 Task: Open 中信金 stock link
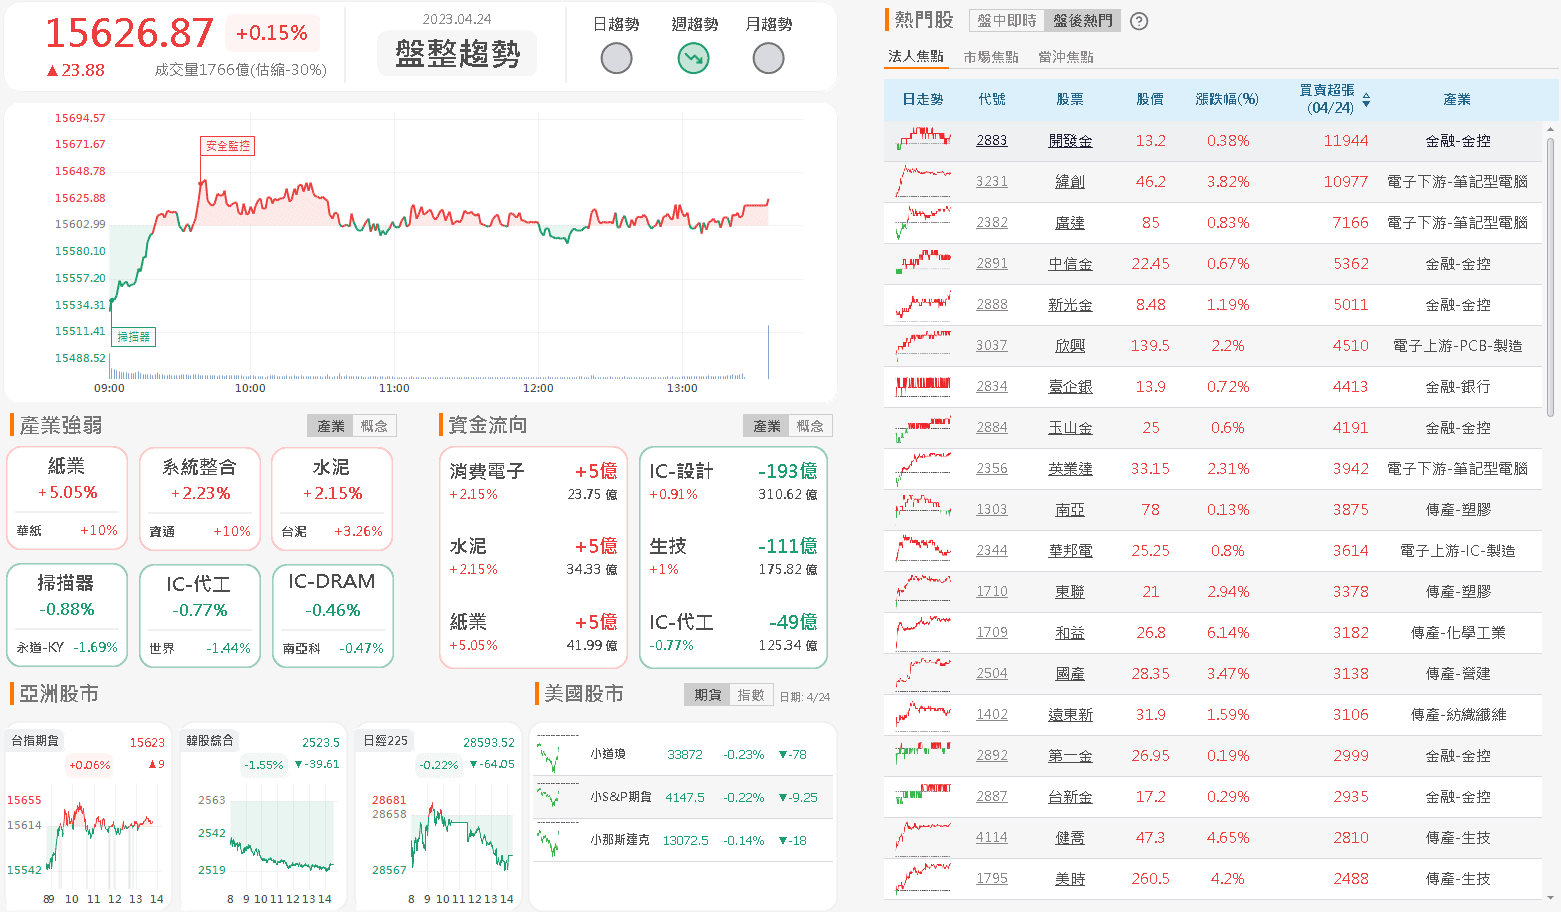tap(1070, 264)
